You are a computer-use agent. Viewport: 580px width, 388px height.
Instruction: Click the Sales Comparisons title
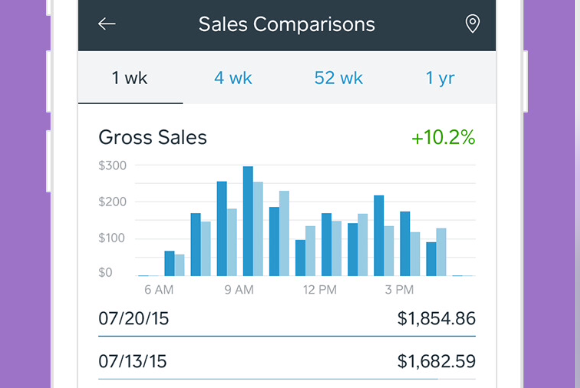(287, 24)
